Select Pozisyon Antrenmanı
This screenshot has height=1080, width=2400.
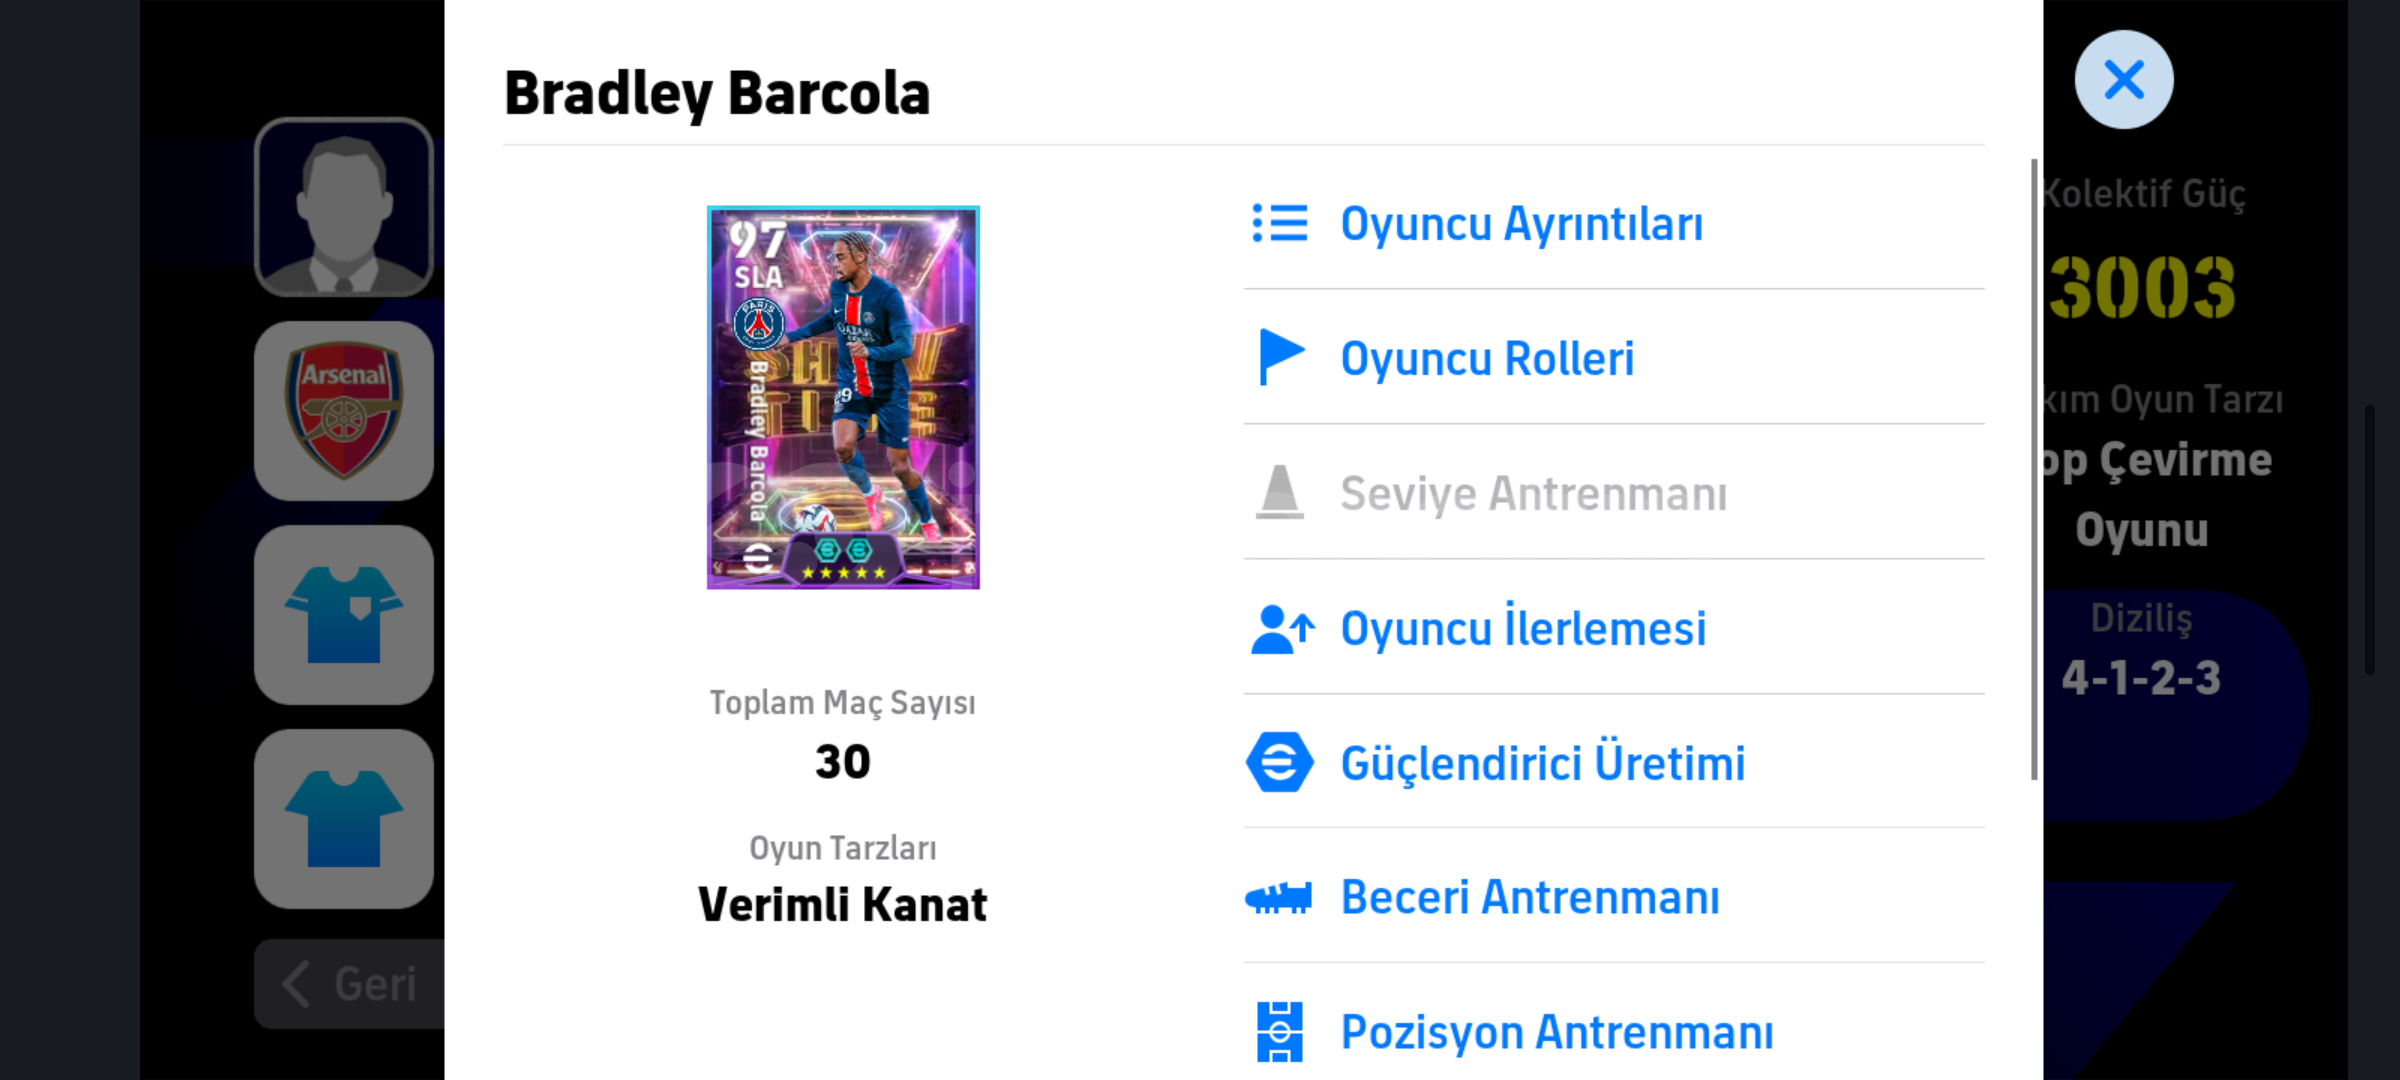tap(1557, 1033)
